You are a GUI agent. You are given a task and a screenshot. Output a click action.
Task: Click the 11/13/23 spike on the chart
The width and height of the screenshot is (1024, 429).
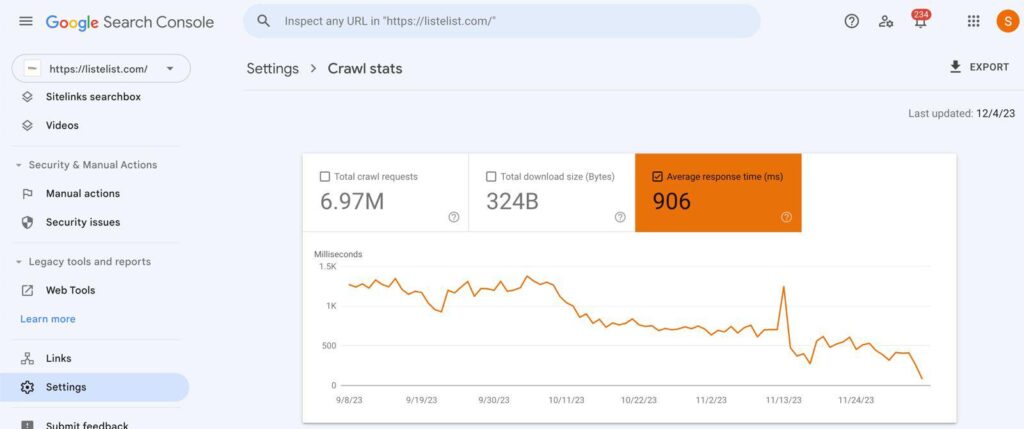pos(783,287)
